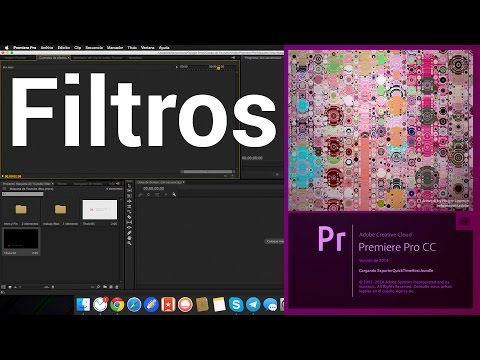Open the Ayuda menu
Image resolution: width=480 pixels, height=360 pixels.
pos(164,48)
